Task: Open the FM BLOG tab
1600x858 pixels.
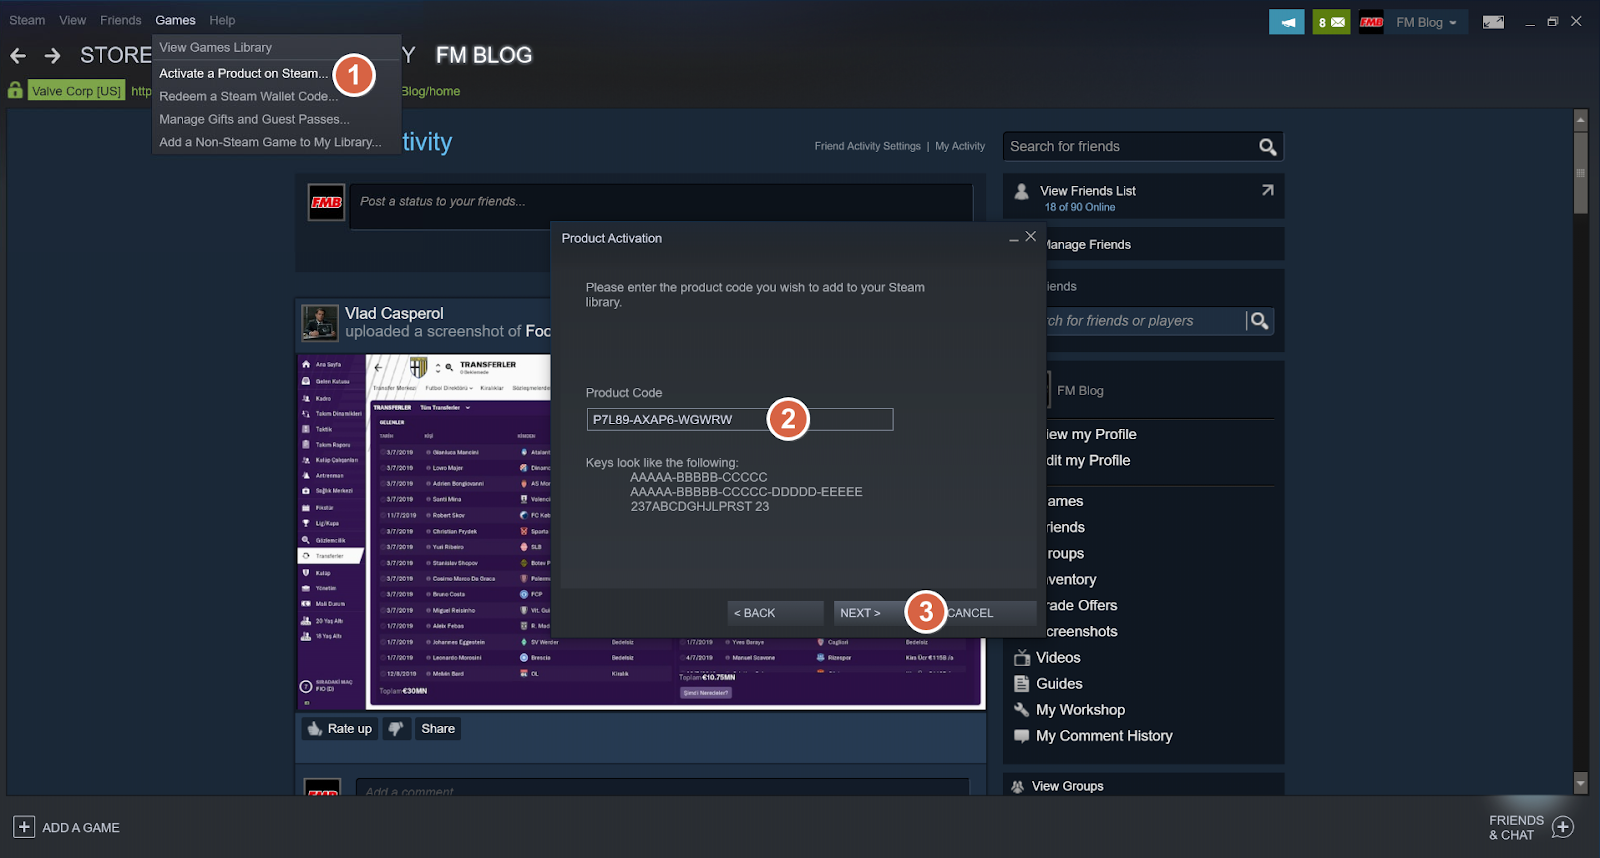Action: (484, 56)
